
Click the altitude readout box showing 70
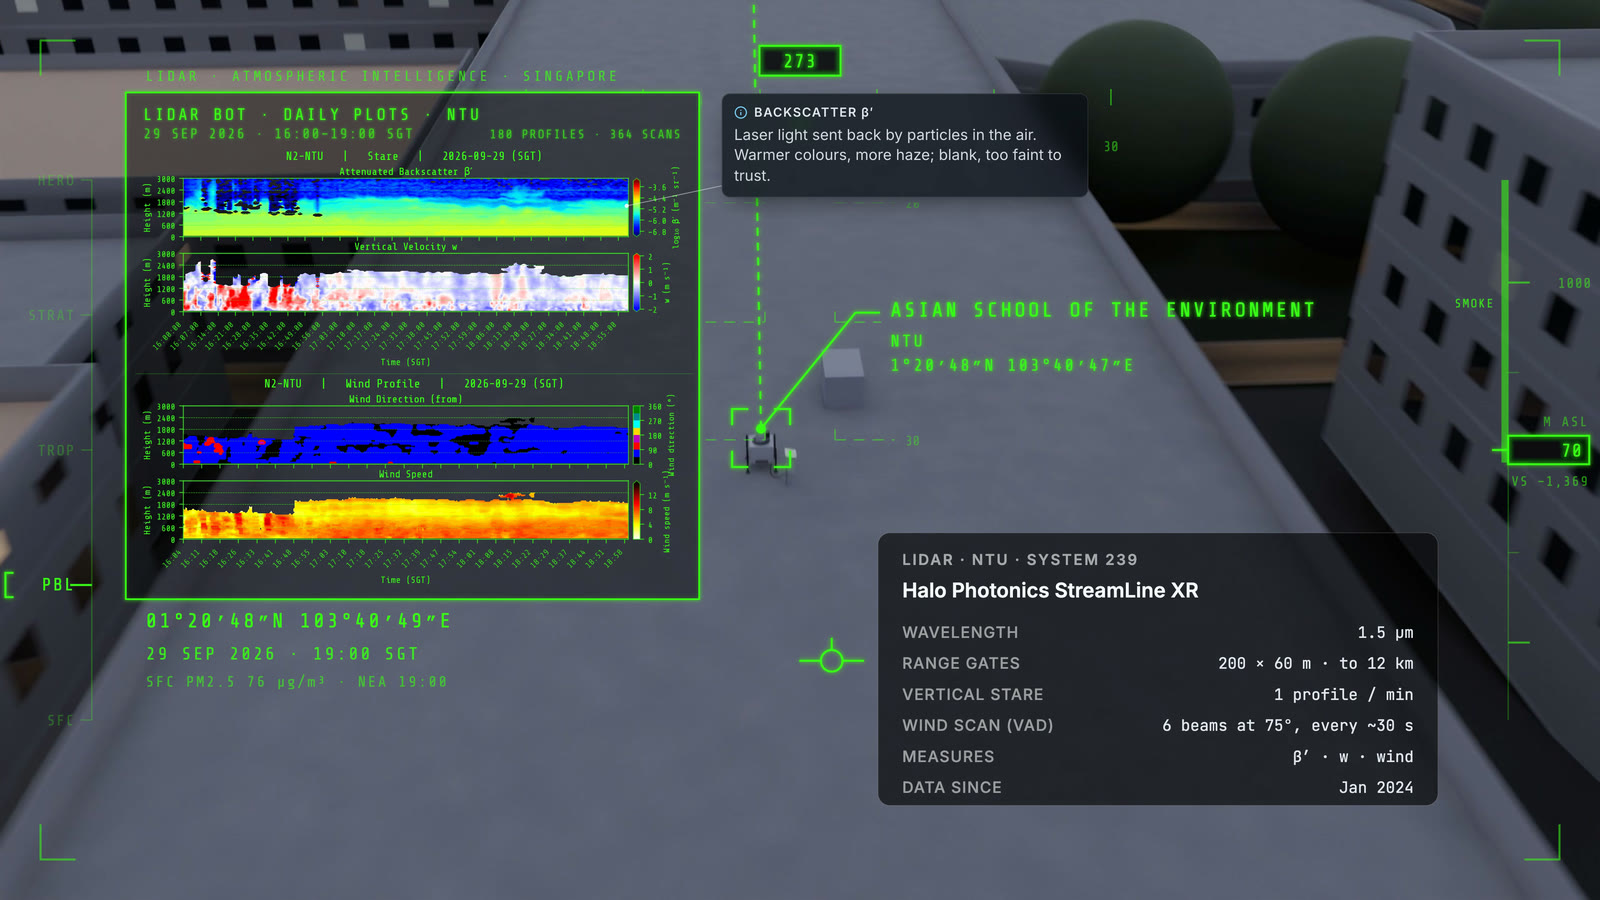click(1548, 450)
